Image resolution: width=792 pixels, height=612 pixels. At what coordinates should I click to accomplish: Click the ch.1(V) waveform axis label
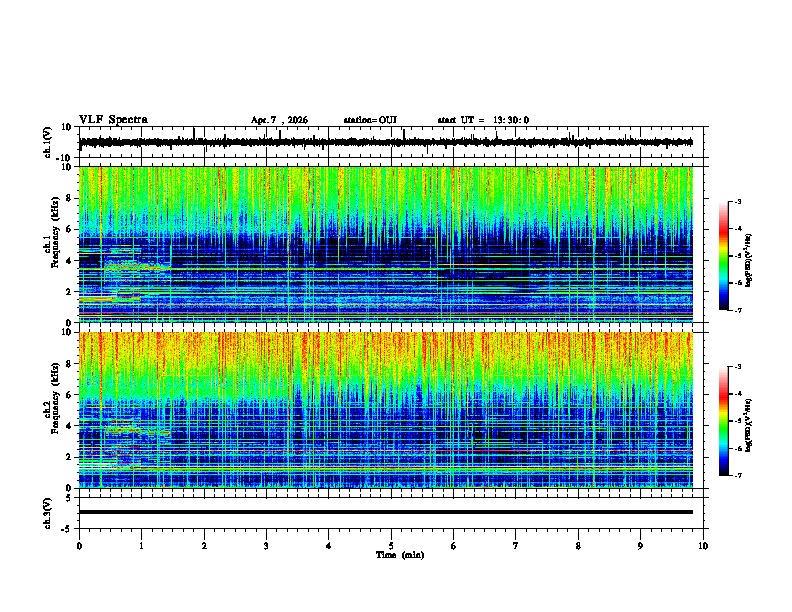pyautogui.click(x=48, y=142)
